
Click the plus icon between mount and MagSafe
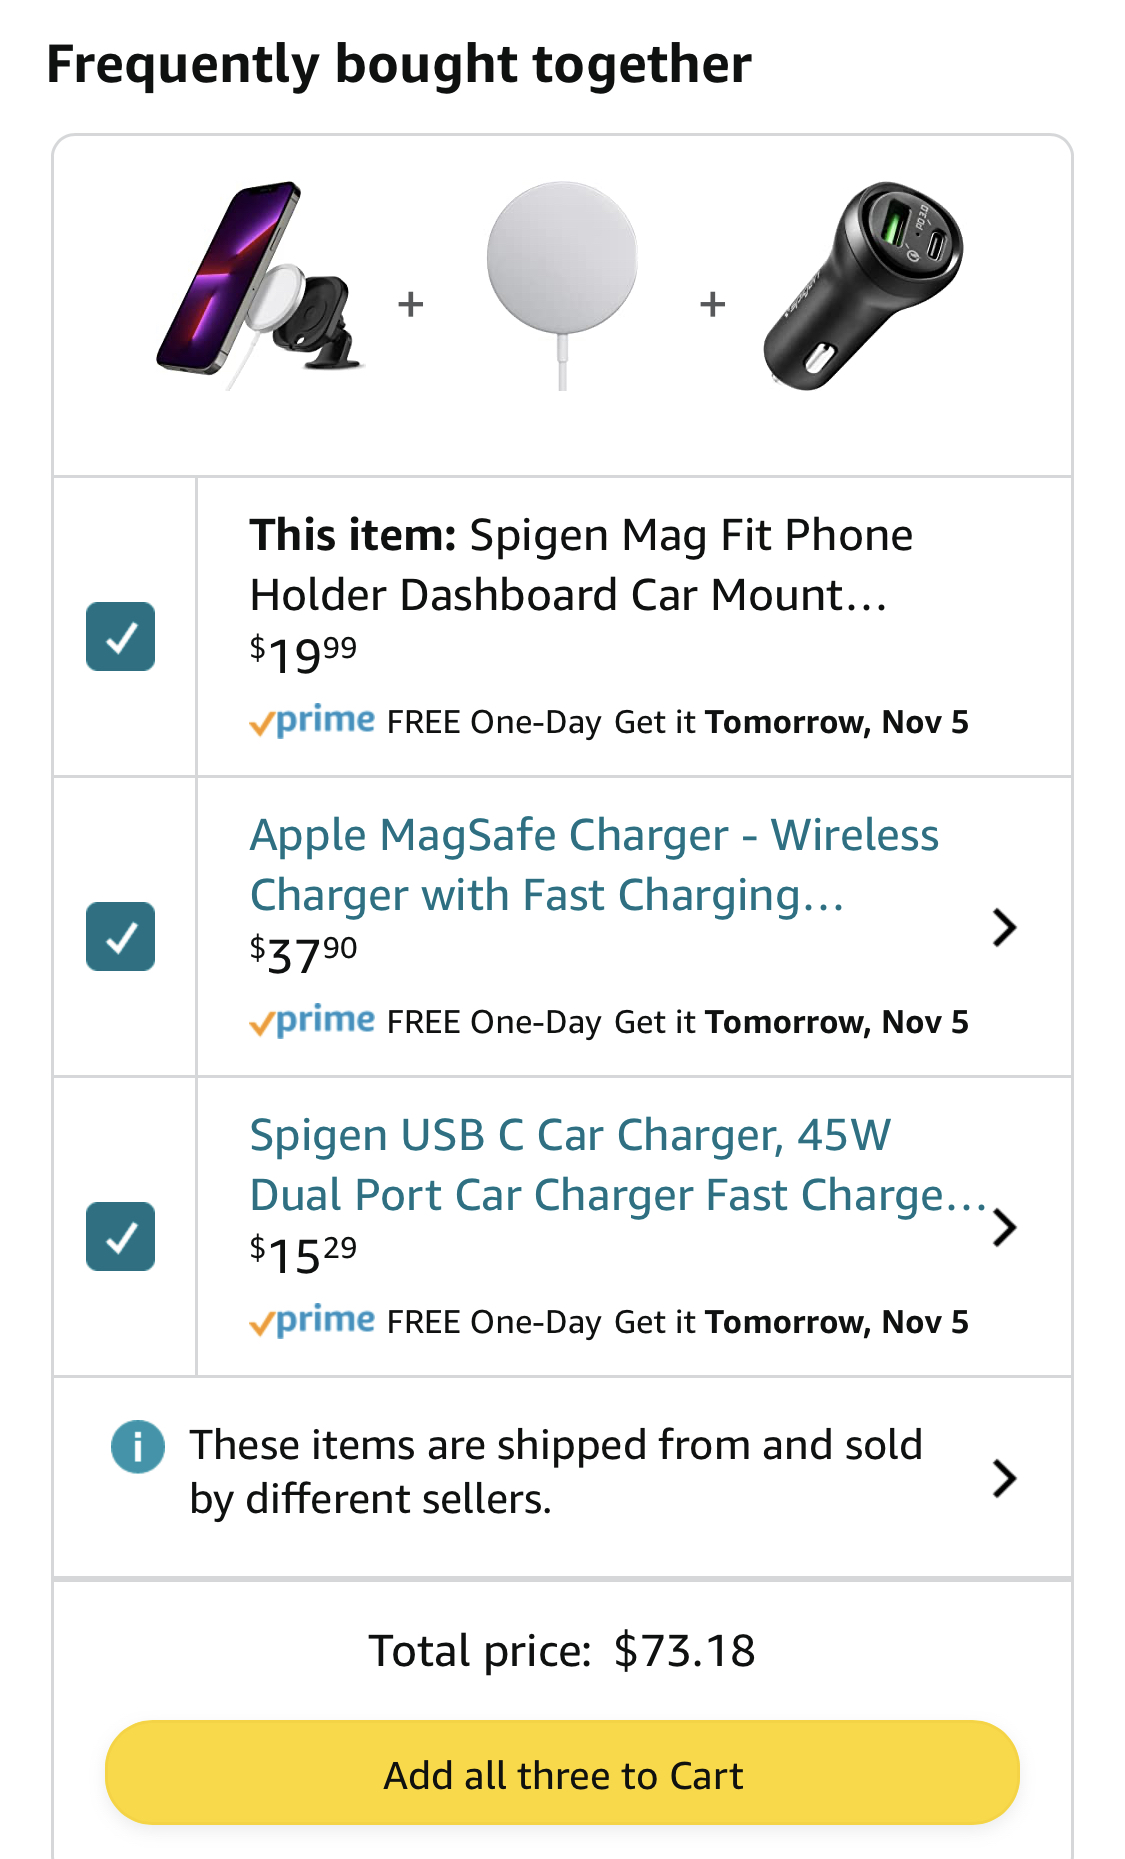411,304
